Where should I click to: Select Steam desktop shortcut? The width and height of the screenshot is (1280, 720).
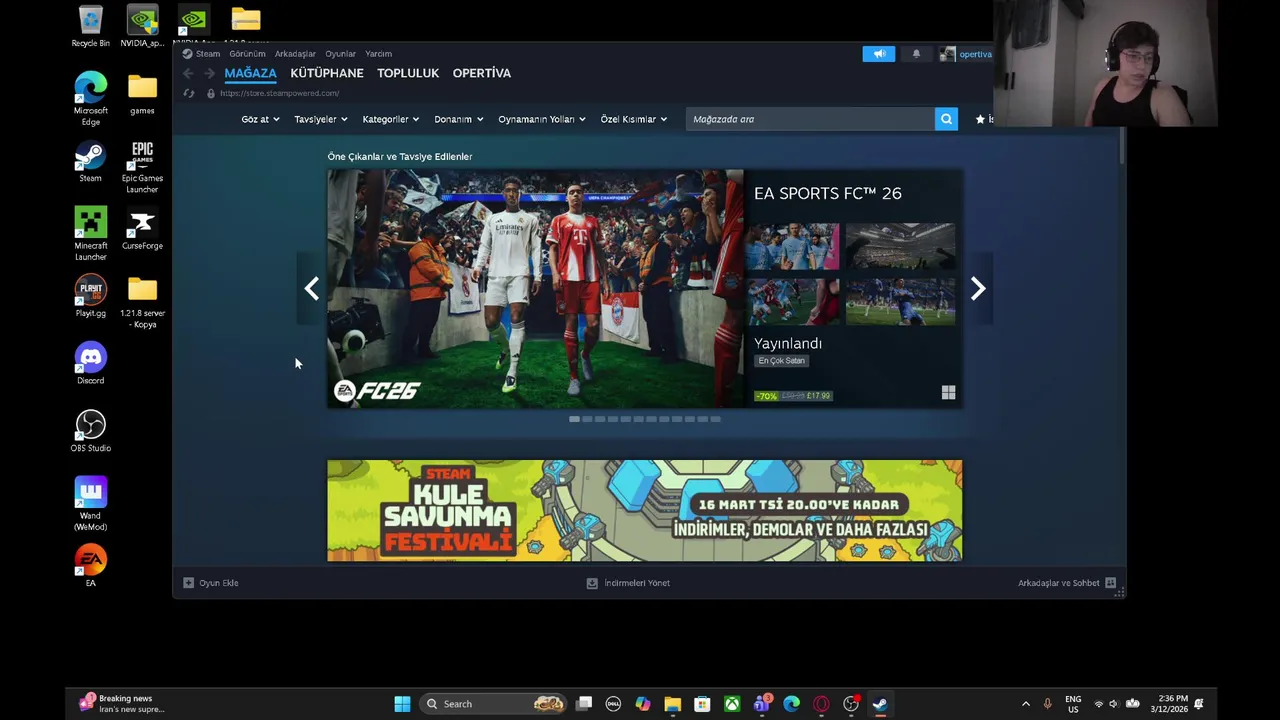tap(90, 162)
